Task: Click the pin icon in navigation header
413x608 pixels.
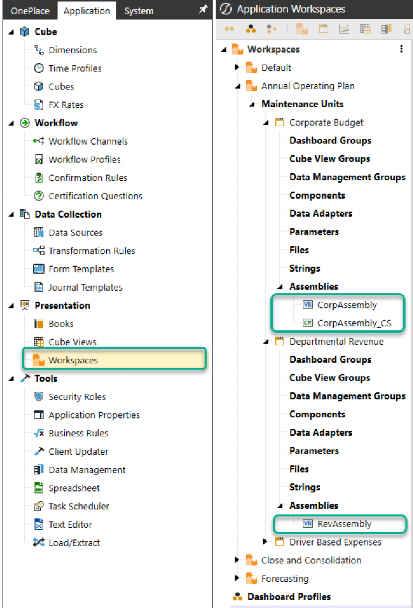Action: click(203, 10)
